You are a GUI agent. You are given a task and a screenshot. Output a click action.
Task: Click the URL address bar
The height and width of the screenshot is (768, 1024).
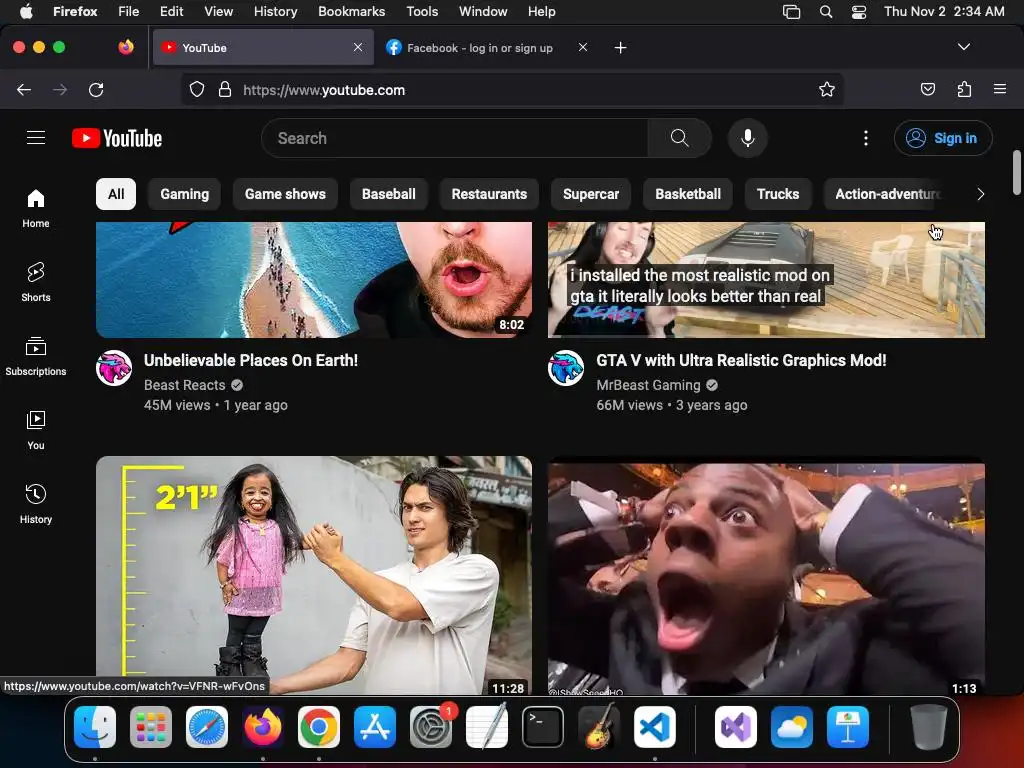pos(513,89)
